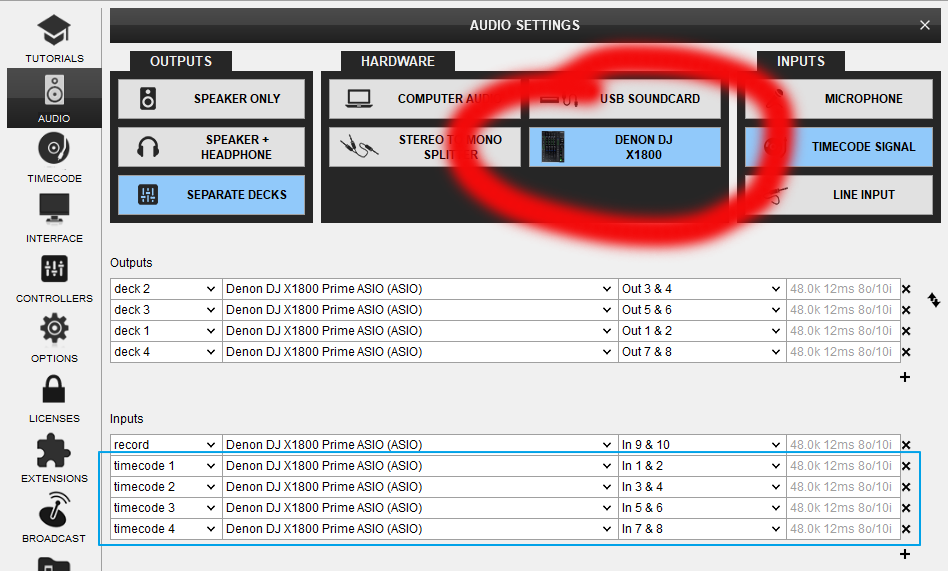Open the deck 4 source dropdown
Image resolution: width=948 pixels, height=571 pixels.
(x=166, y=352)
